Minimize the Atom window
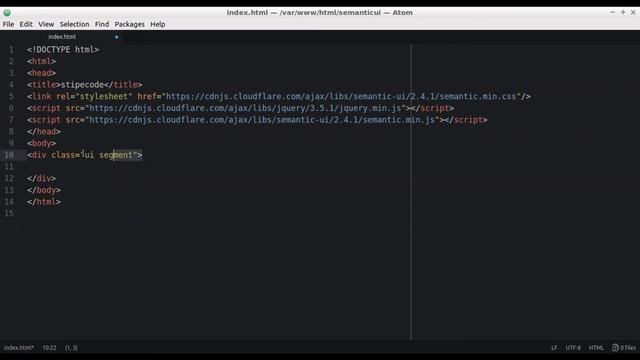The image size is (640, 360). click(x=612, y=13)
